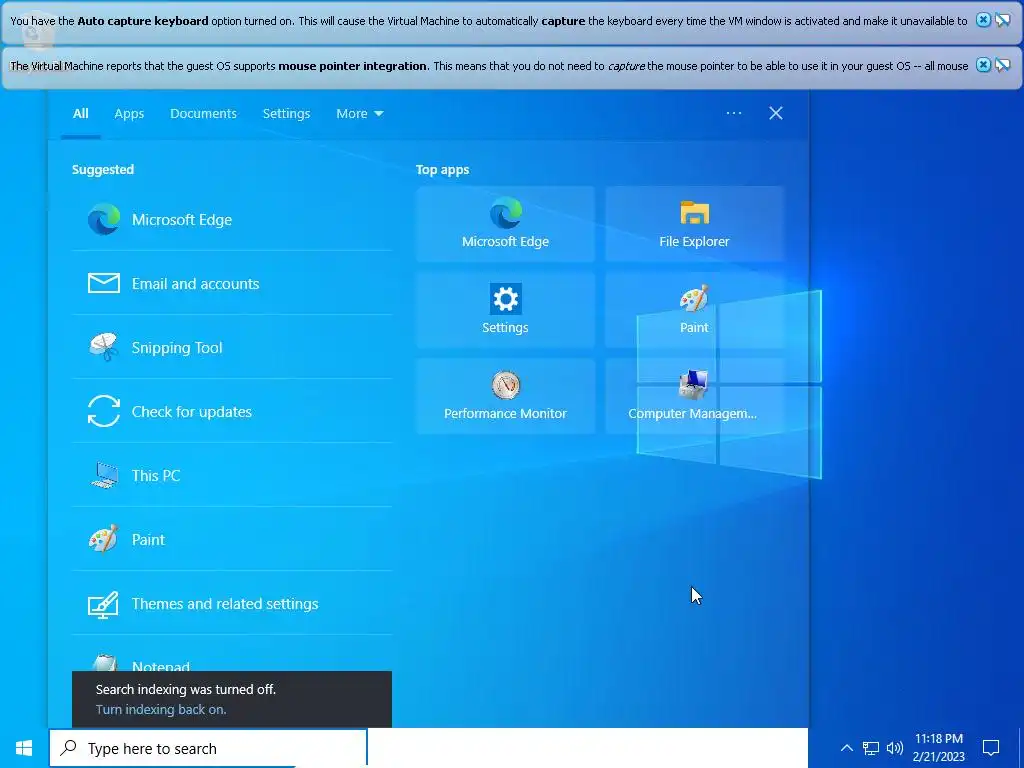Select Check for updates suggestion
The width and height of the screenshot is (1024, 768).
[232, 411]
